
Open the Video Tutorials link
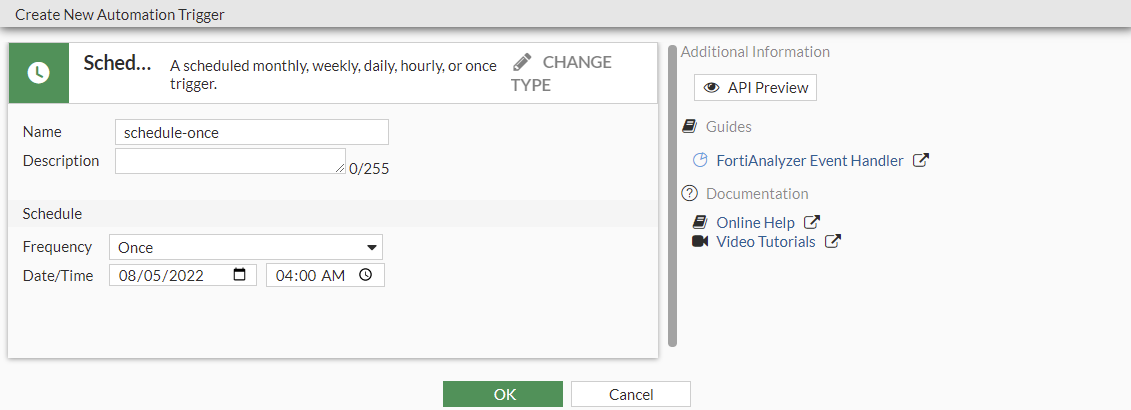pyautogui.click(x=765, y=242)
